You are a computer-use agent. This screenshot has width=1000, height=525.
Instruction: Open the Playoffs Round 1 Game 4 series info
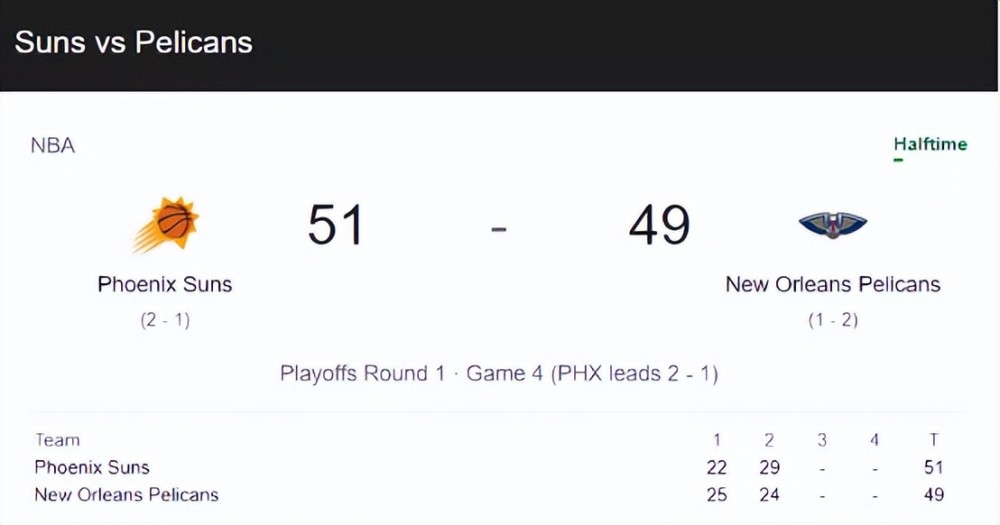499,373
